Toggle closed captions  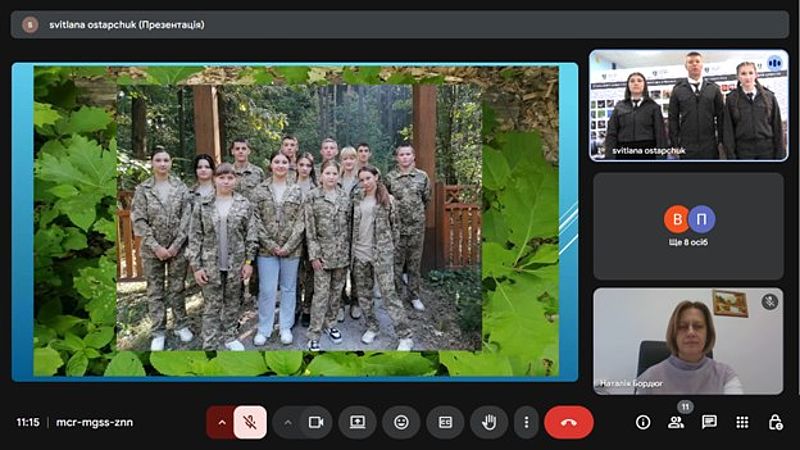[445, 422]
